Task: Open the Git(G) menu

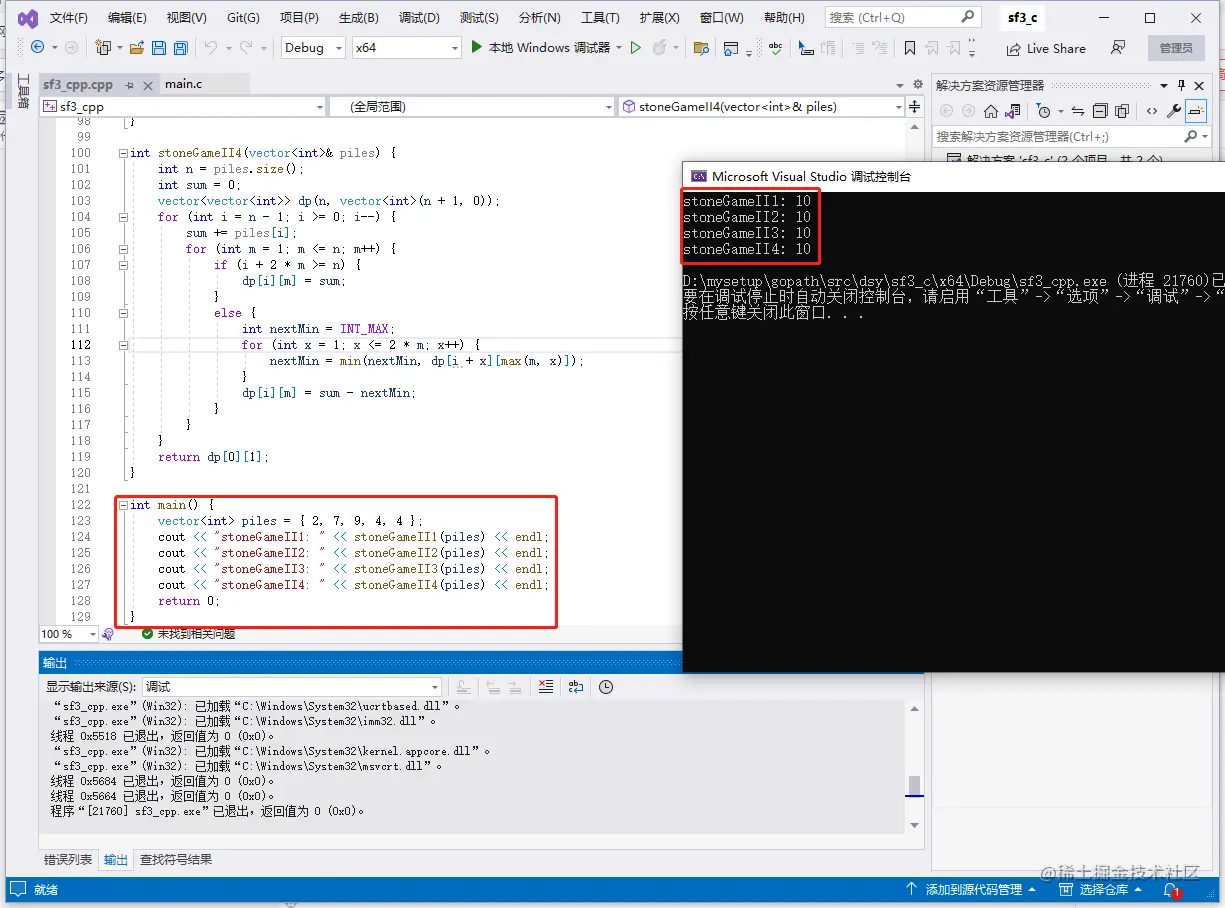Action: click(x=243, y=18)
